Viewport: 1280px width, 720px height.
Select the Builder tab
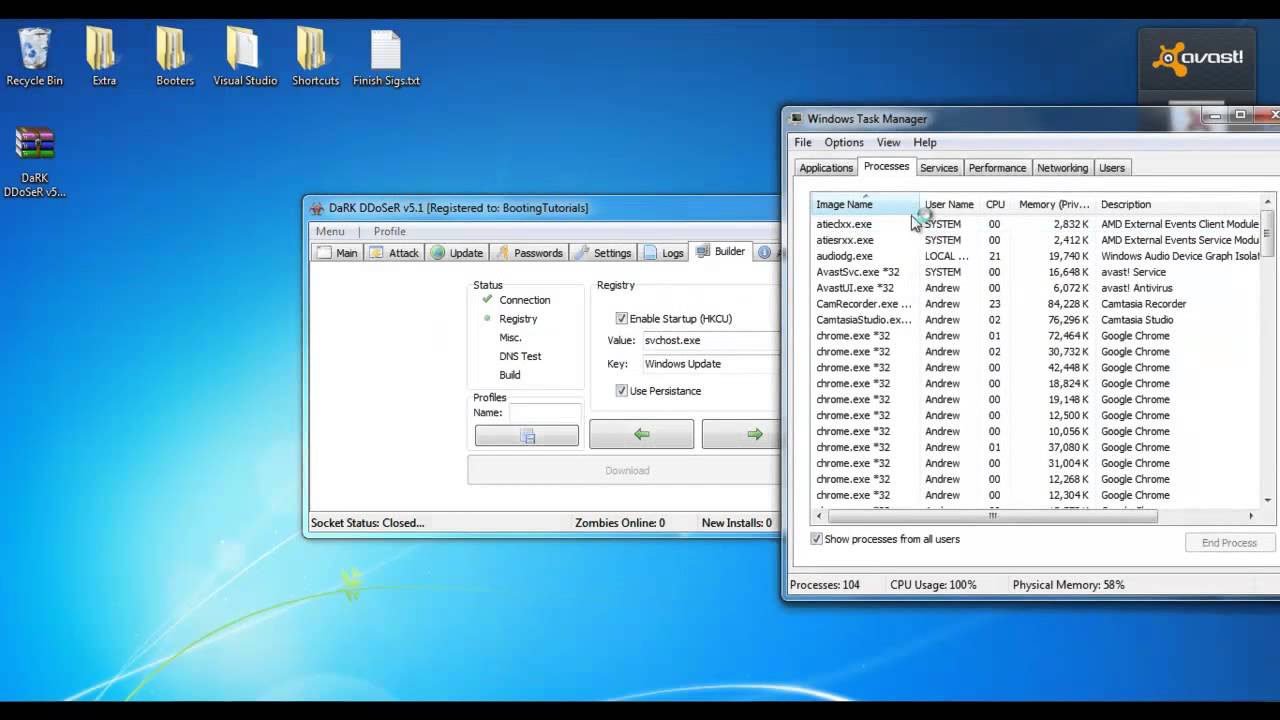[721, 251]
